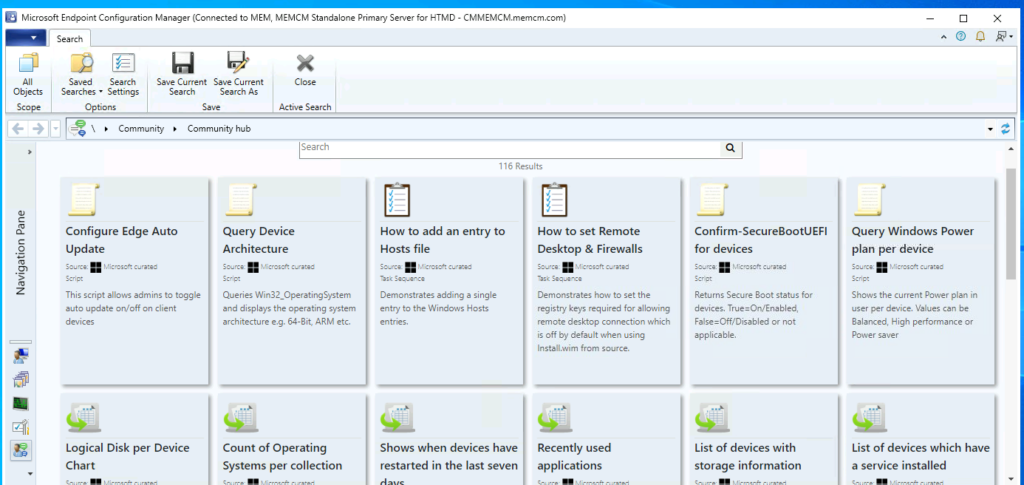Click the address bar community node icon
Viewport: 1024px width, 485px height.
78,128
